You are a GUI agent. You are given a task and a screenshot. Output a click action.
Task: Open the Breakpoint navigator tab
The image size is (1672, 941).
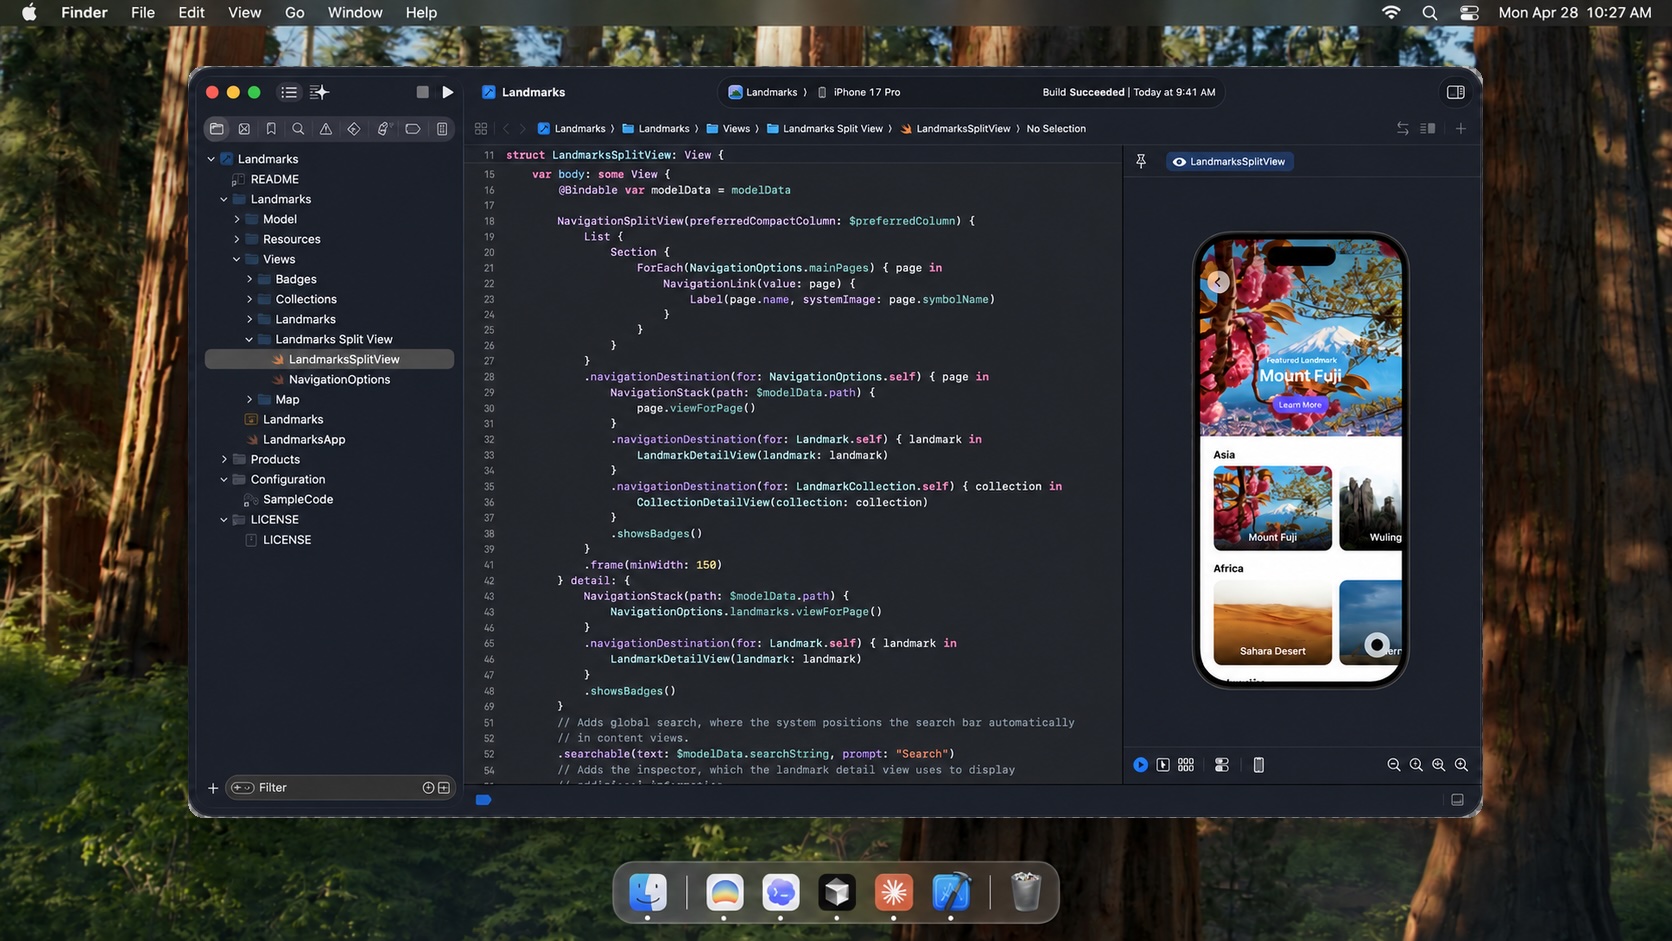[413, 129]
